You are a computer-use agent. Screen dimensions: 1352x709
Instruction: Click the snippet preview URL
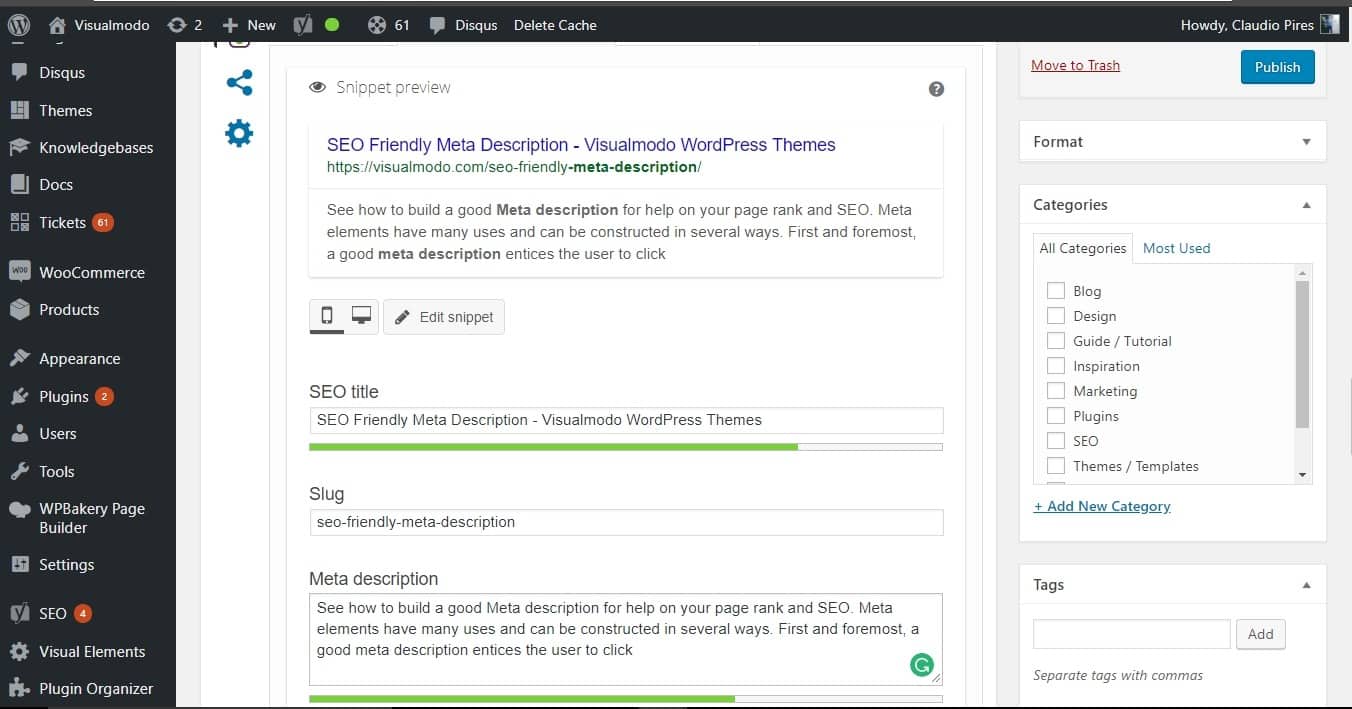[x=514, y=167]
